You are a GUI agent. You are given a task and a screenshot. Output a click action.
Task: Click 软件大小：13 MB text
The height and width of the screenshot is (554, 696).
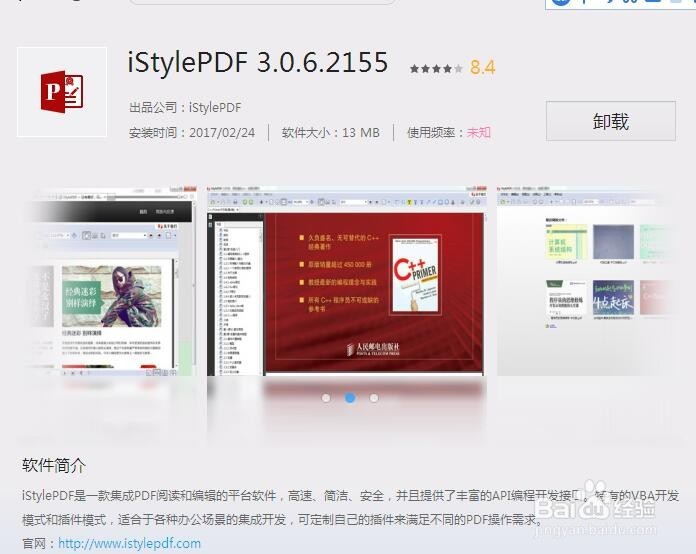tap(331, 132)
